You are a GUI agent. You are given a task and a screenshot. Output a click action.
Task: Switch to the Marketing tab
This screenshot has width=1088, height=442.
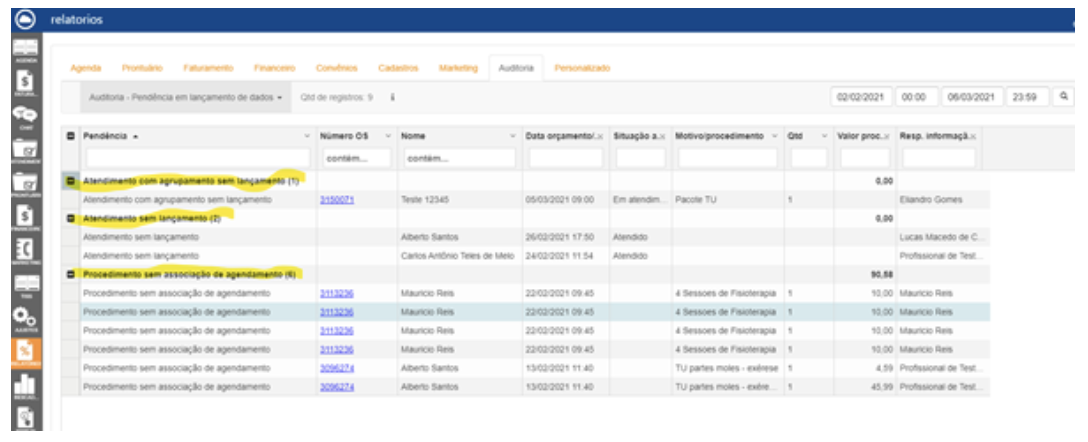pos(459,68)
